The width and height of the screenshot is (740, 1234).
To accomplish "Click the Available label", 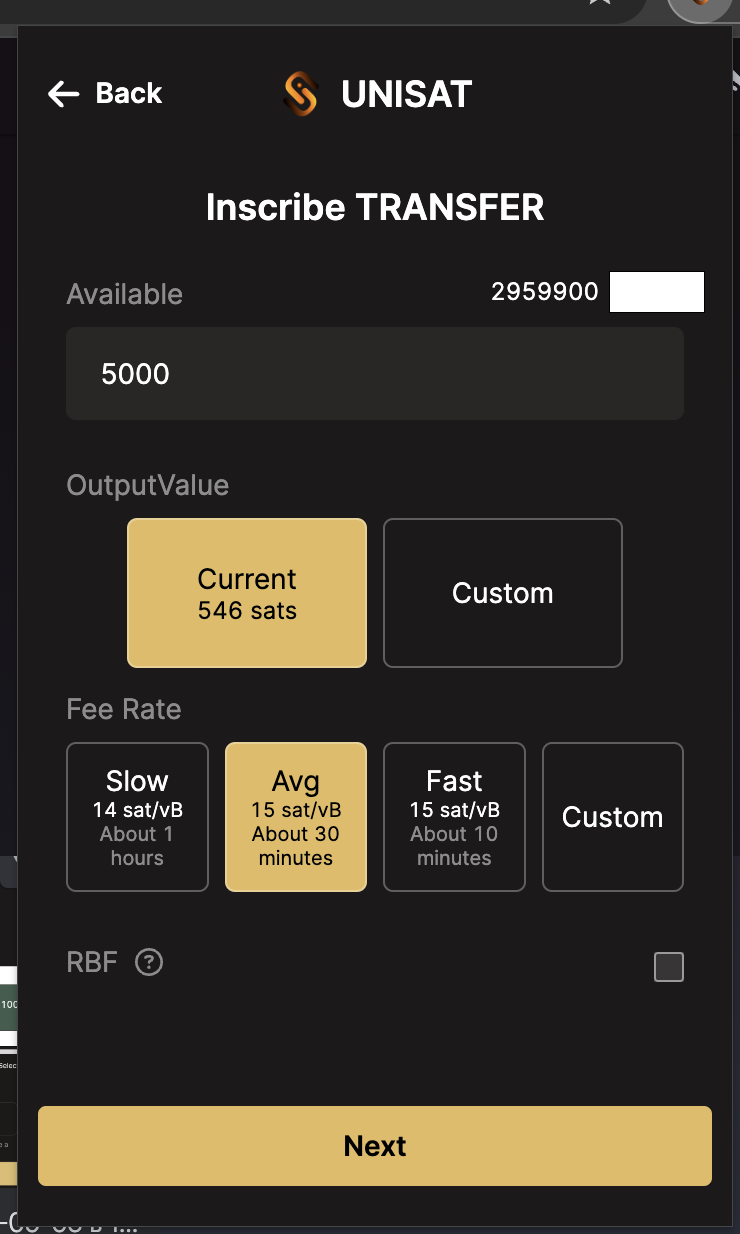I will pos(125,294).
